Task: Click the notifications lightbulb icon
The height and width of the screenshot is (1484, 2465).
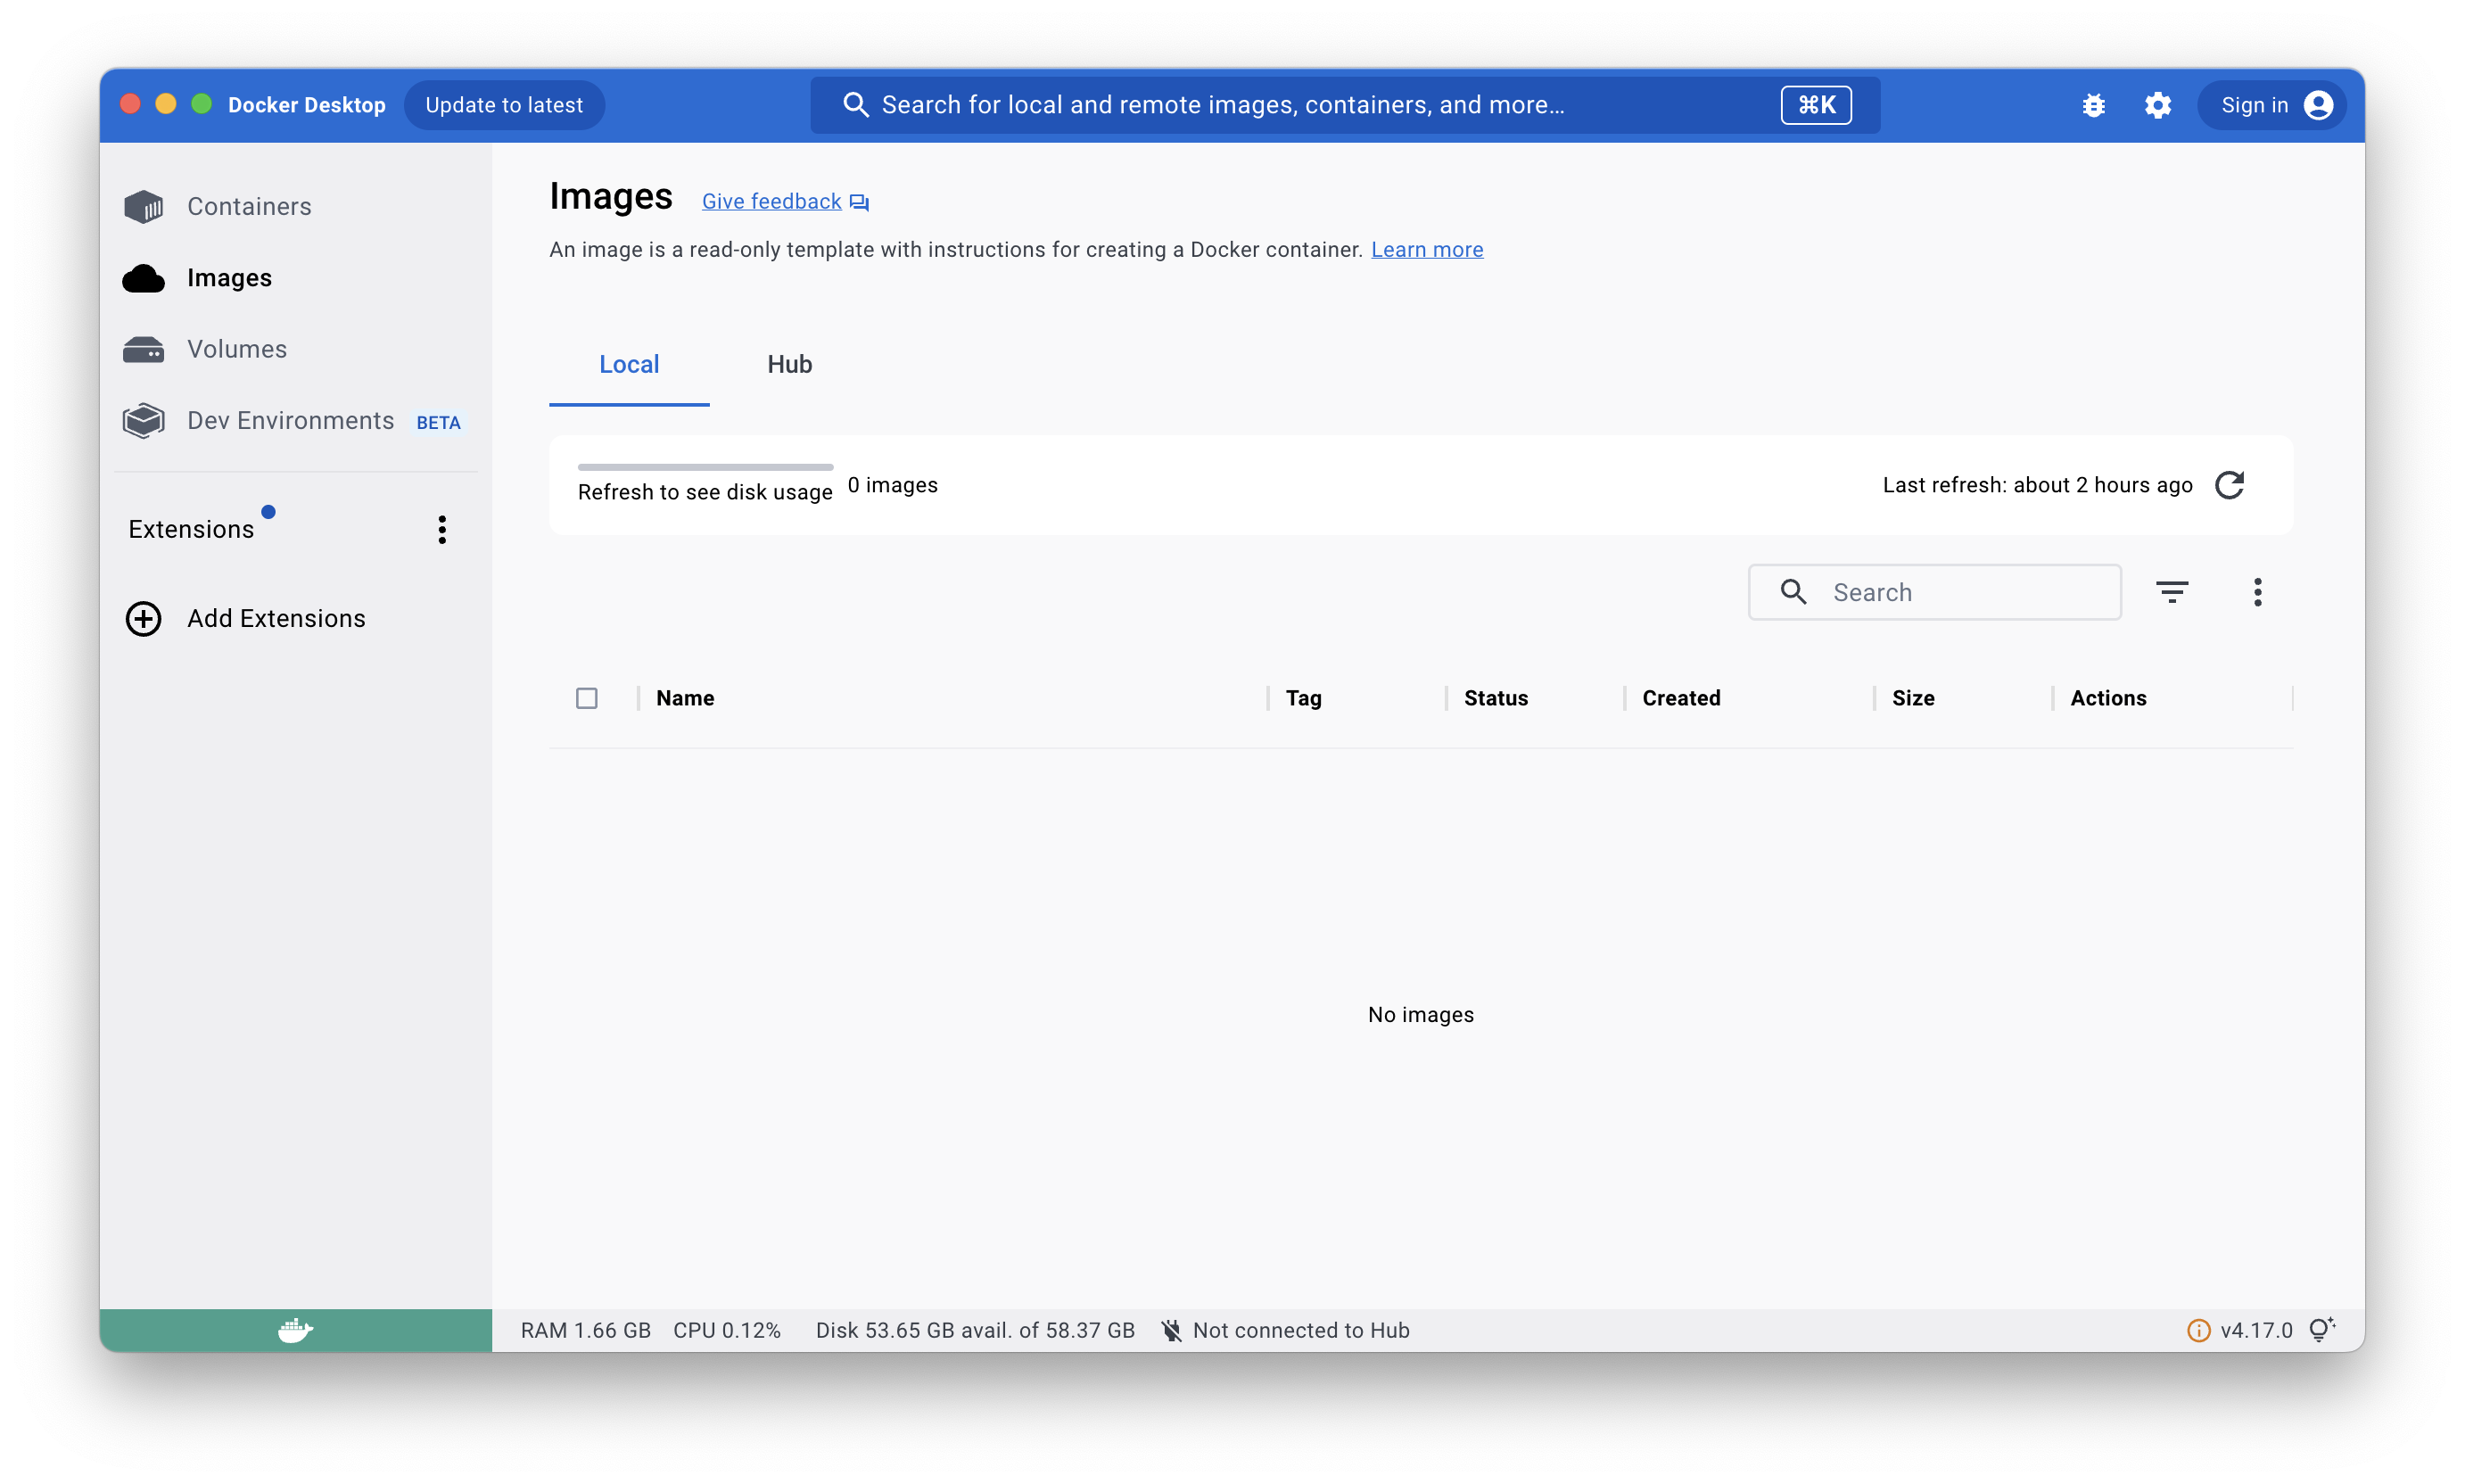Action: tap(2321, 1329)
